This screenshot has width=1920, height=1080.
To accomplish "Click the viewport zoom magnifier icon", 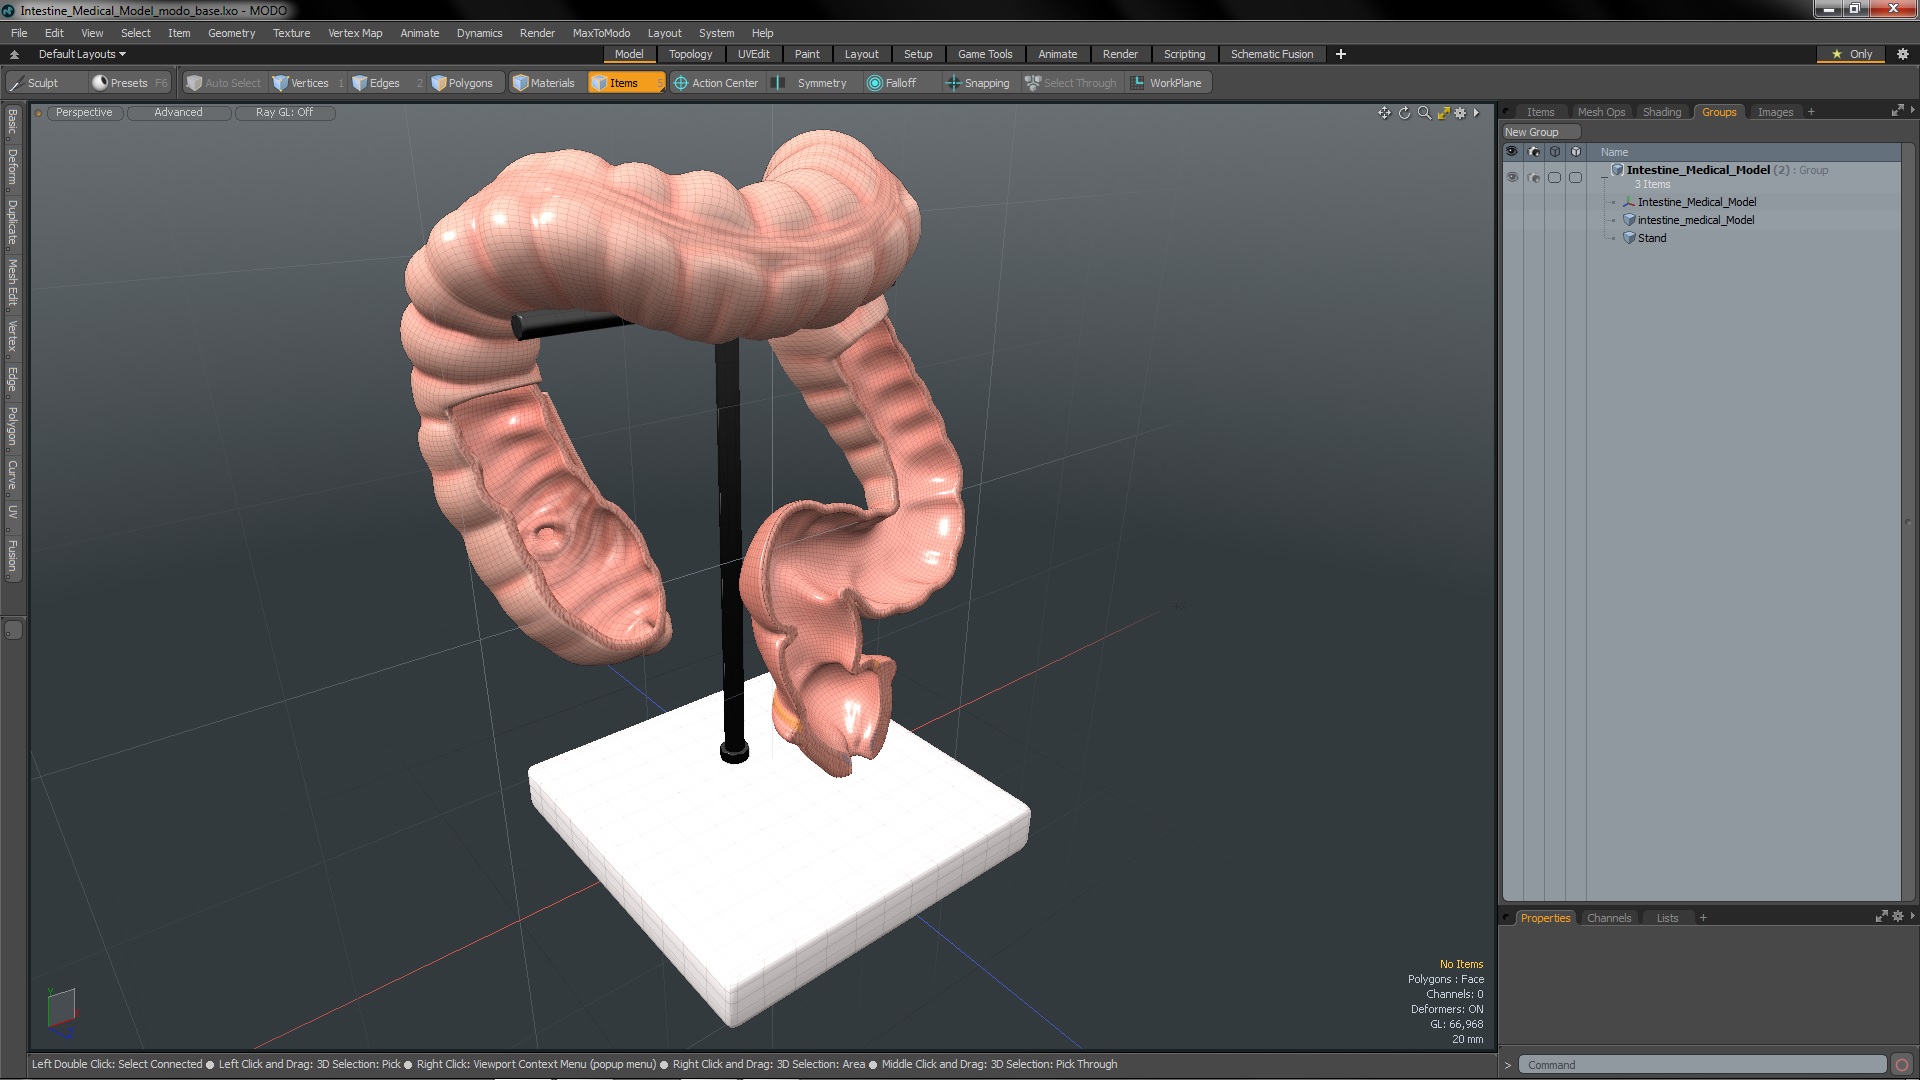I will click(x=1424, y=113).
